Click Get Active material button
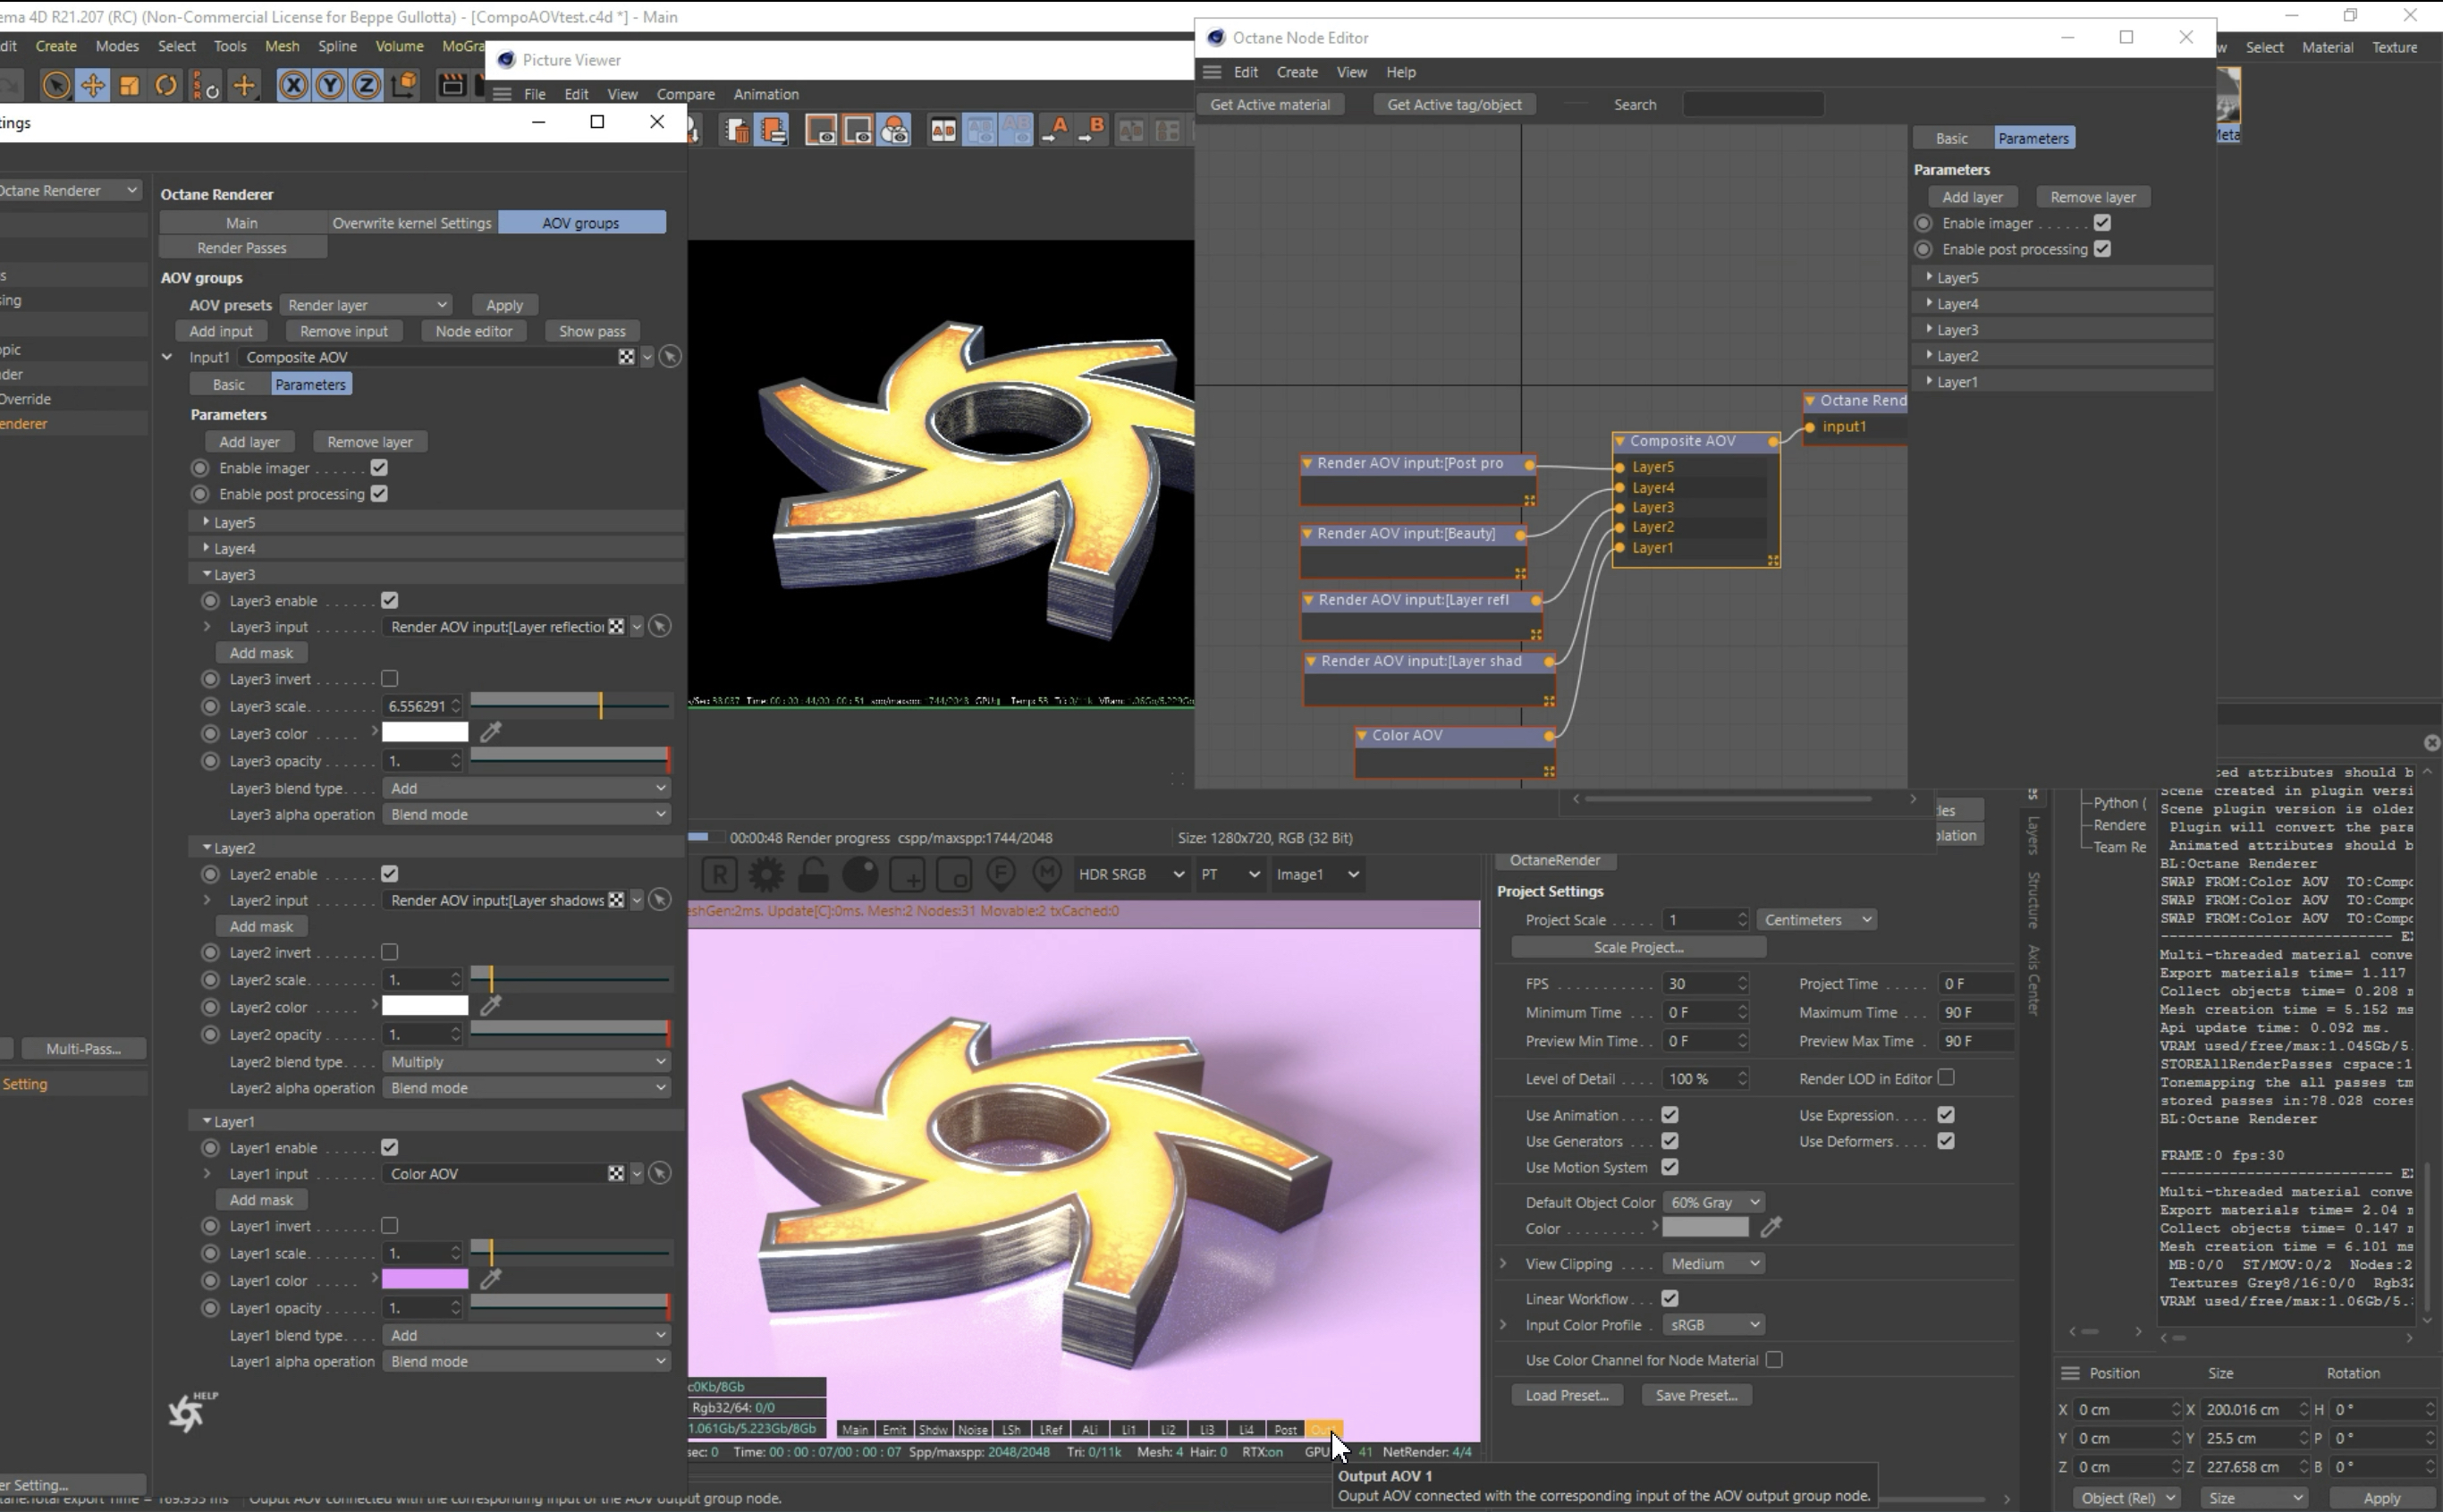Screen dimensions: 2443x1512 click(1269, 105)
